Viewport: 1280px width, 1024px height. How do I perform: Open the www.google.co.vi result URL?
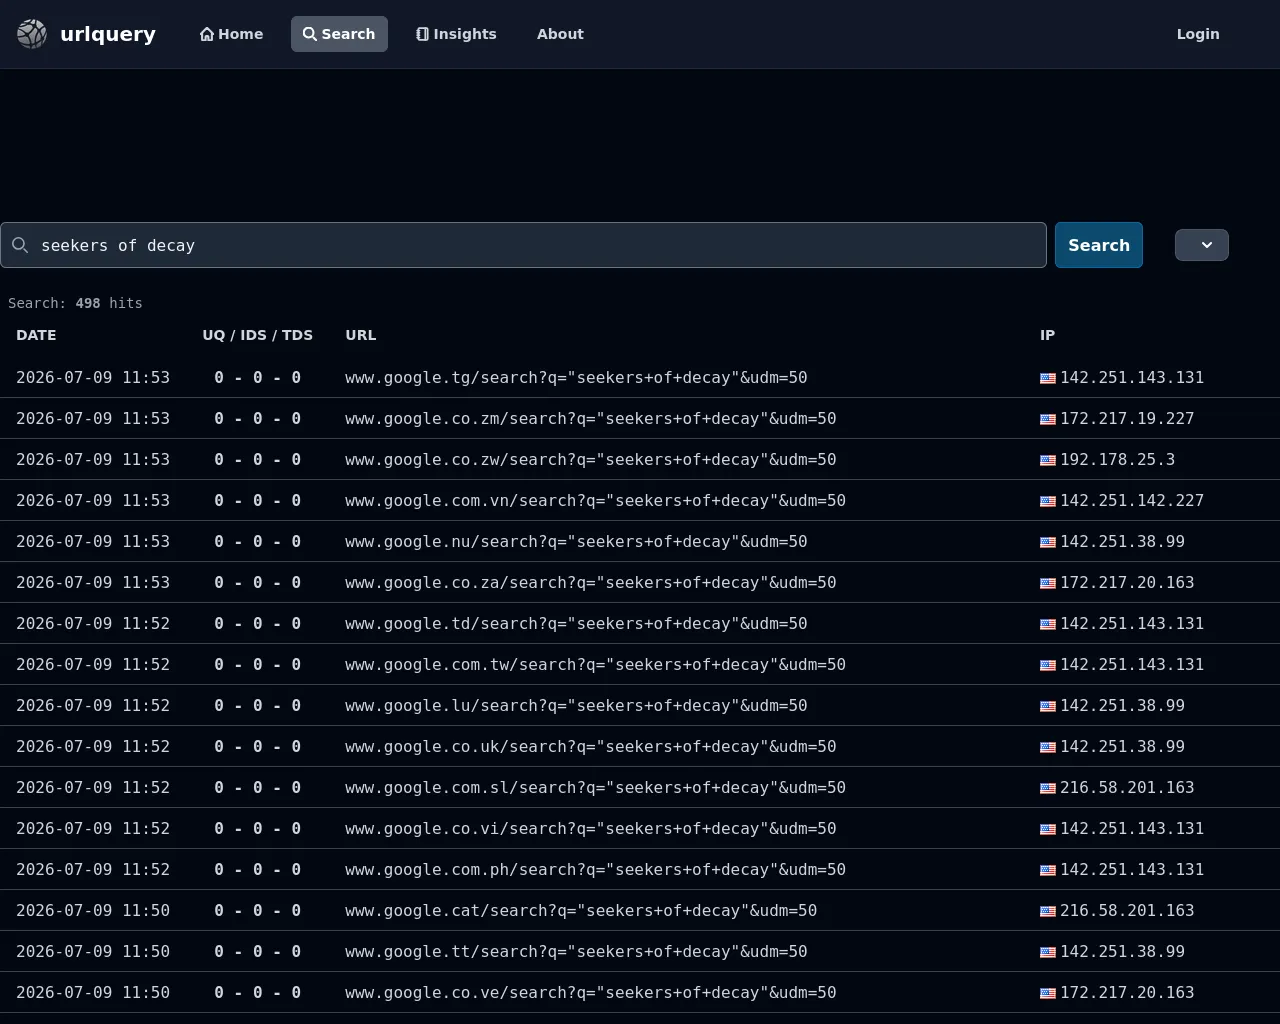pyautogui.click(x=591, y=829)
